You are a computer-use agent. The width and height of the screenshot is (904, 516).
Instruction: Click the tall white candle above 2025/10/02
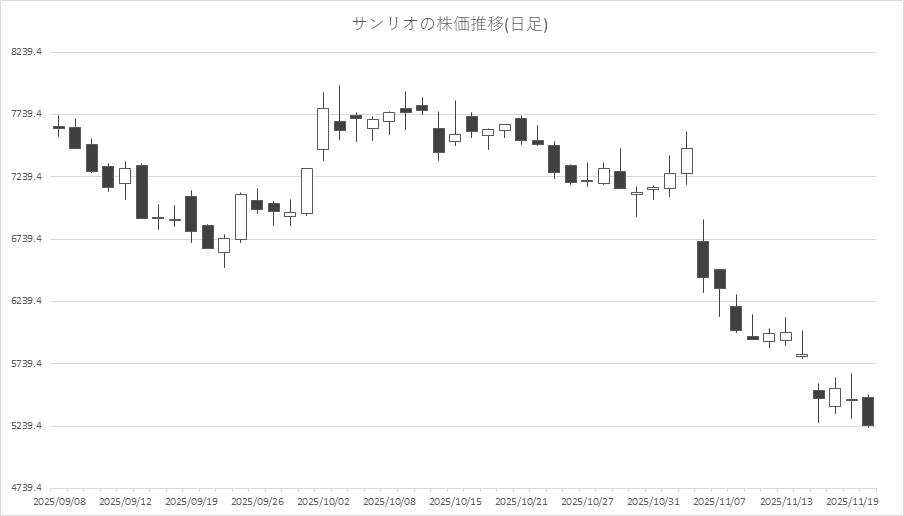[323, 128]
